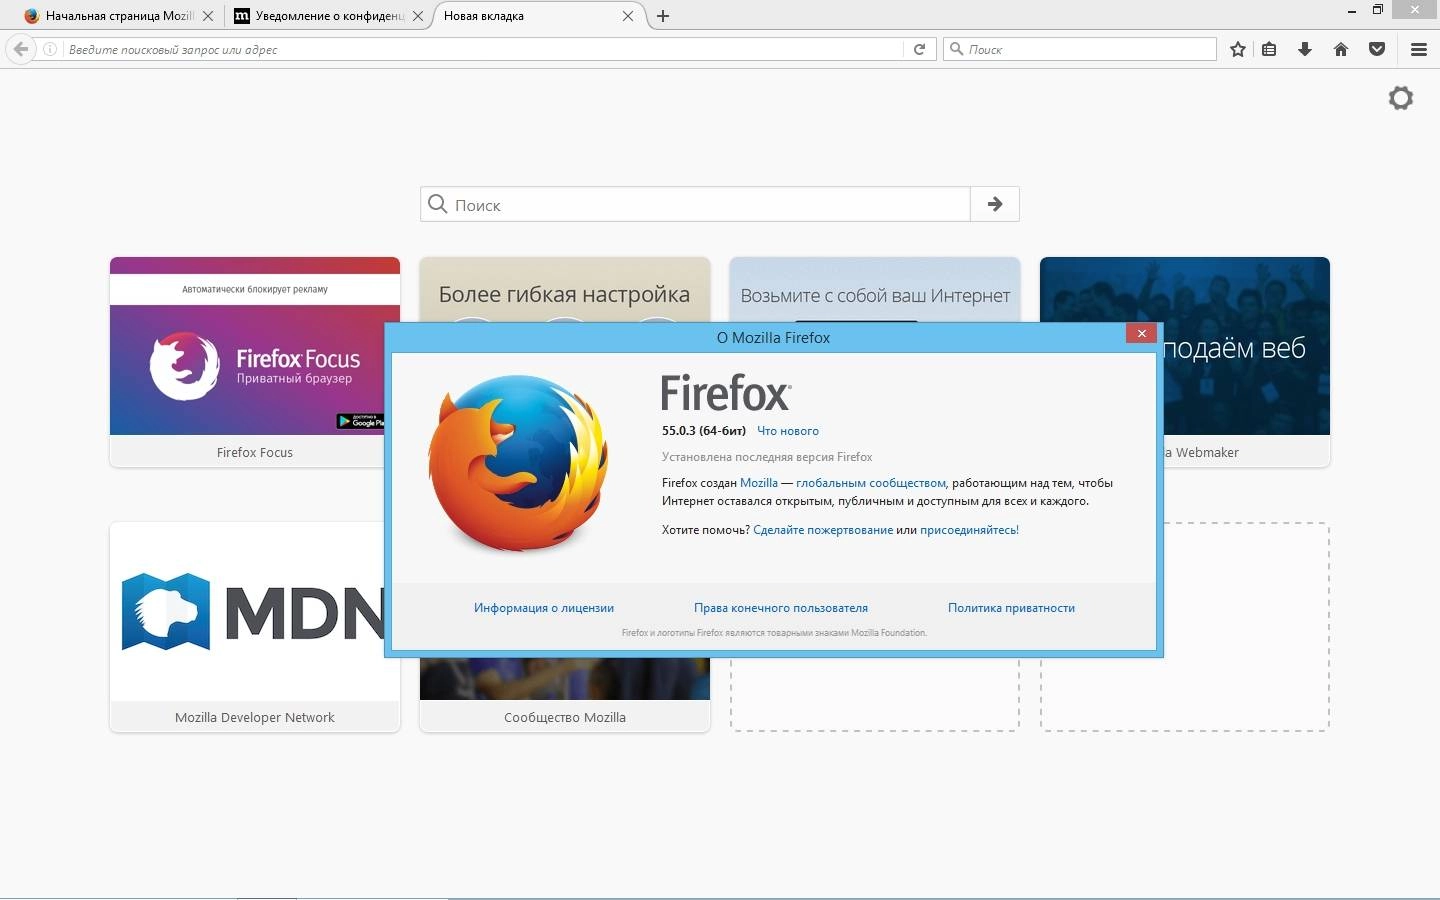Image resolution: width=1440 pixels, height=900 pixels.
Task: Close the 'Уведомление о конфиденц' tab
Action: coord(418,16)
